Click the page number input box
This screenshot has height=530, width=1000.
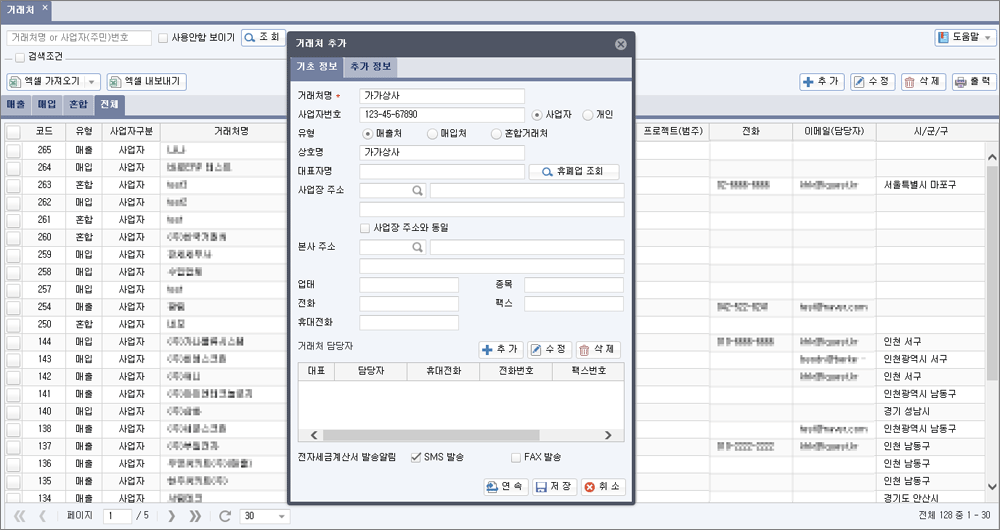click(117, 516)
